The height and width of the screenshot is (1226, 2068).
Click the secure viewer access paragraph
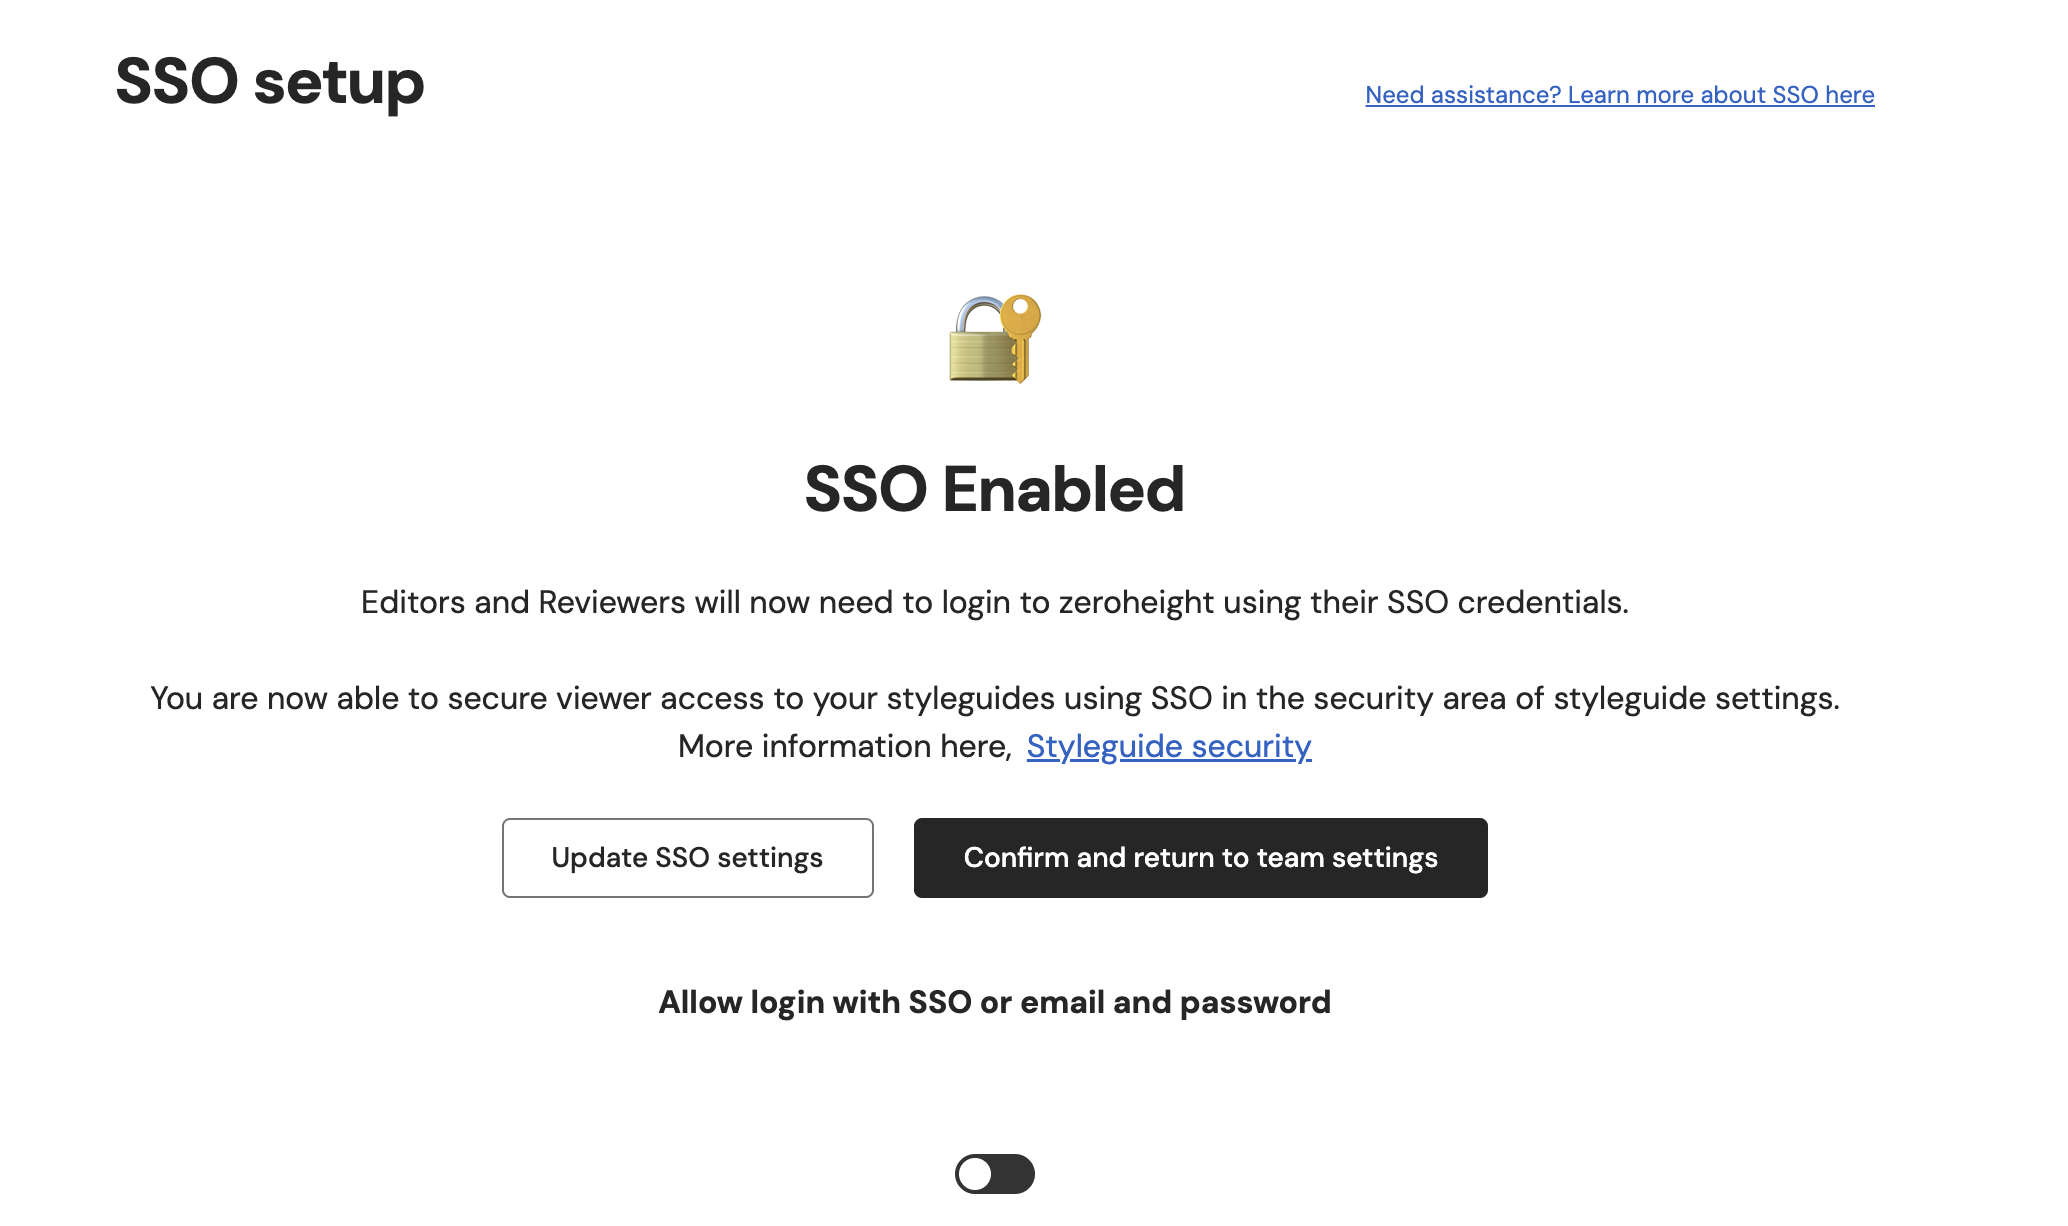click(994, 698)
